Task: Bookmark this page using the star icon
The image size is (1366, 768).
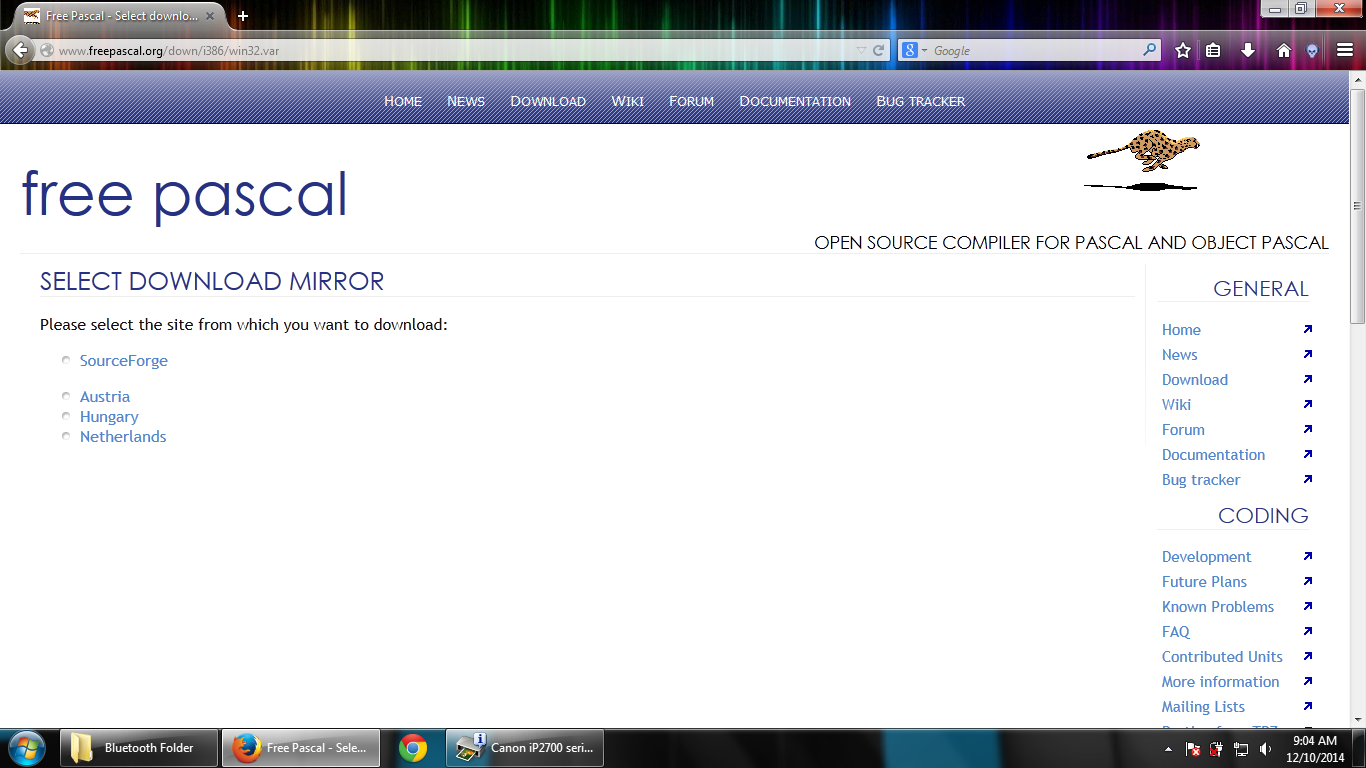Action: coord(1182,49)
